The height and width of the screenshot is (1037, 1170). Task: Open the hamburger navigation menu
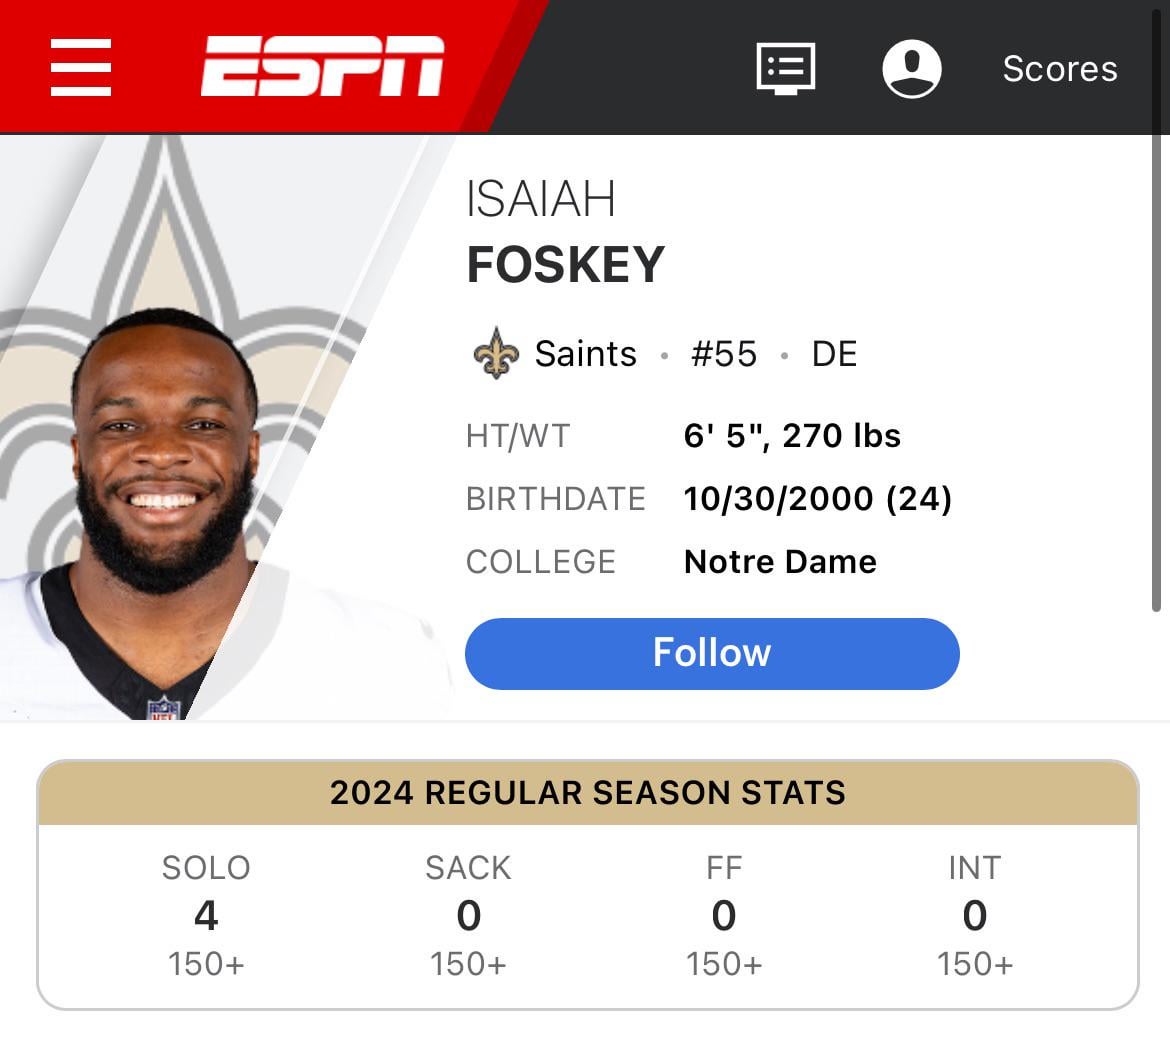click(80, 68)
